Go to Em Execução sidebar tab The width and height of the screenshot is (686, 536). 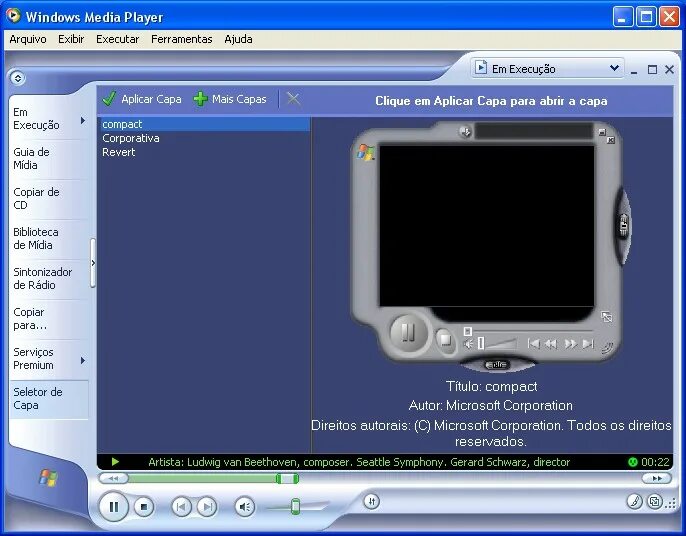coord(36,119)
